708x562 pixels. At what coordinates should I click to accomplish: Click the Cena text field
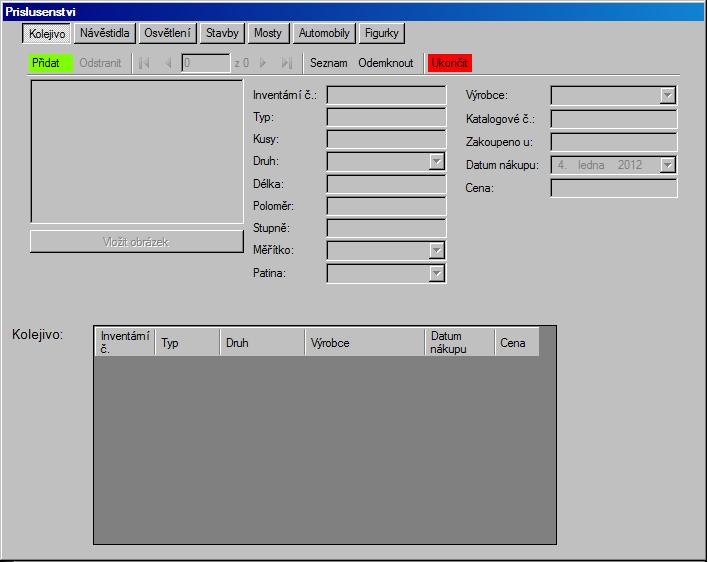tap(613, 188)
